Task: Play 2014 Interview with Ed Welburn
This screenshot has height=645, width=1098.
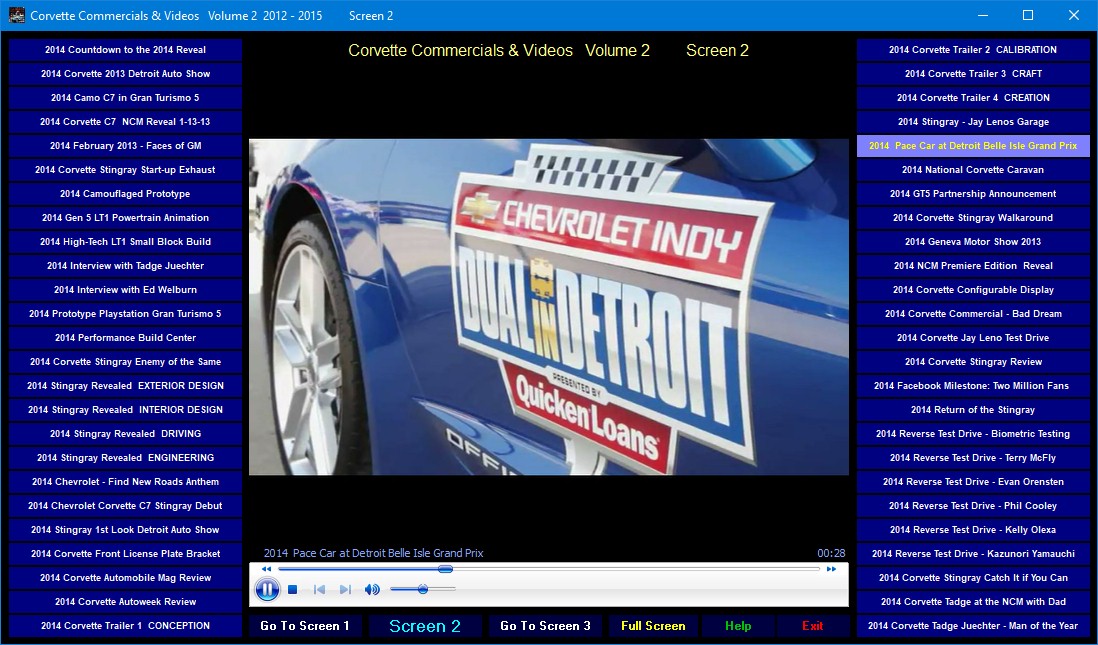Action: [125, 290]
